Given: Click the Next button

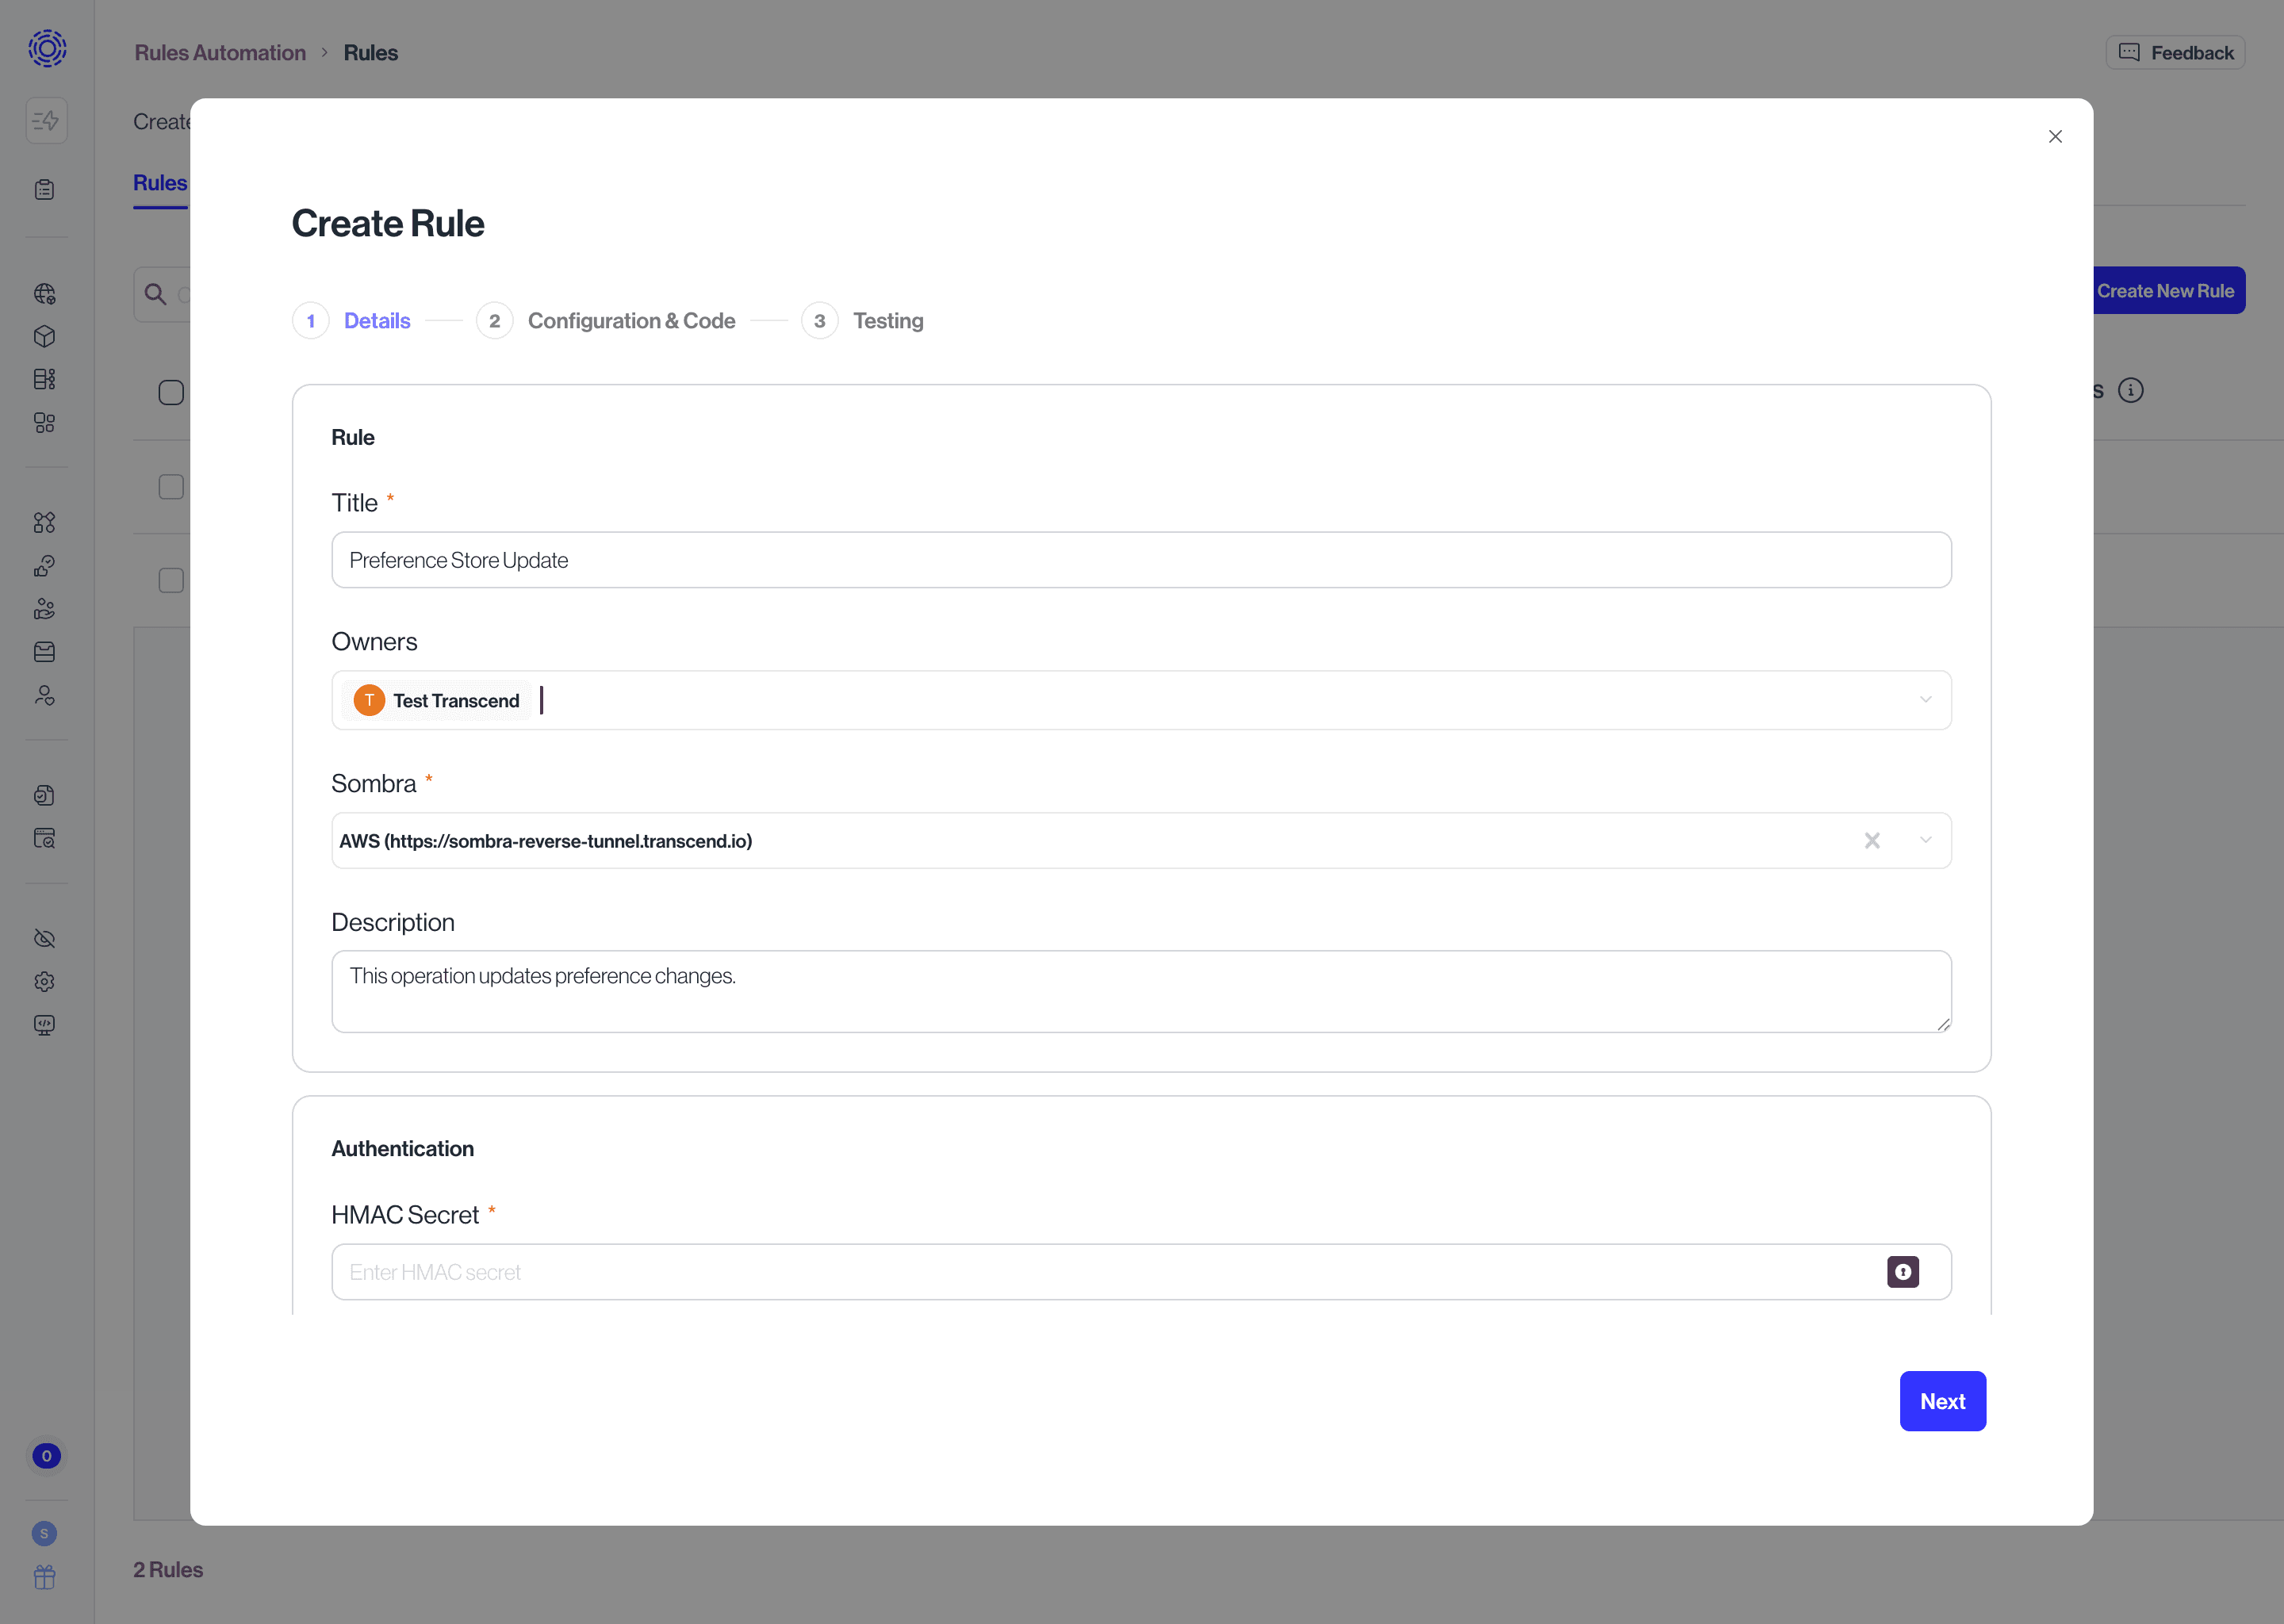Looking at the screenshot, I should (1943, 1401).
